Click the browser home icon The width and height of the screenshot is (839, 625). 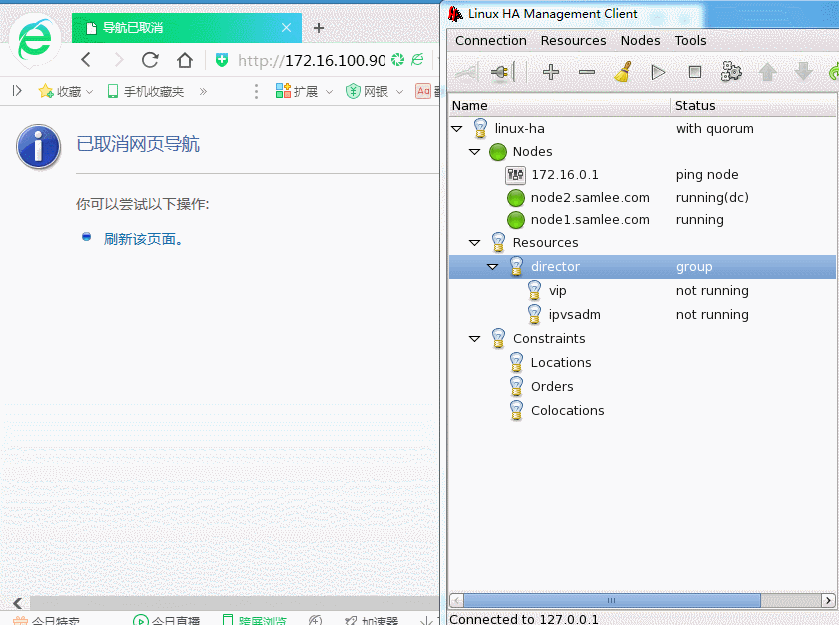(x=185, y=60)
